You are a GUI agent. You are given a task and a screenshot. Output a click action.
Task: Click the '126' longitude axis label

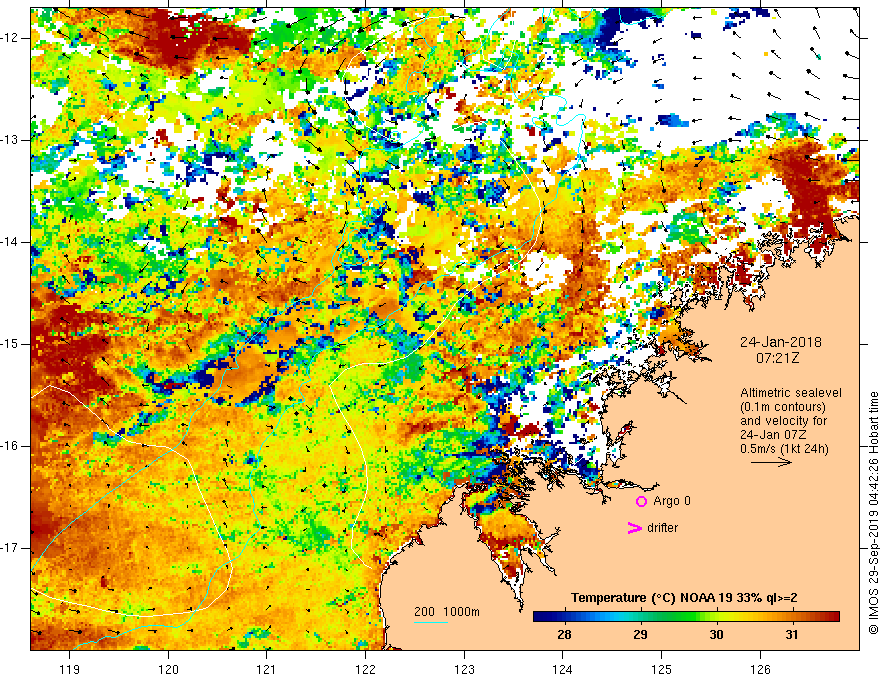[x=760, y=669]
